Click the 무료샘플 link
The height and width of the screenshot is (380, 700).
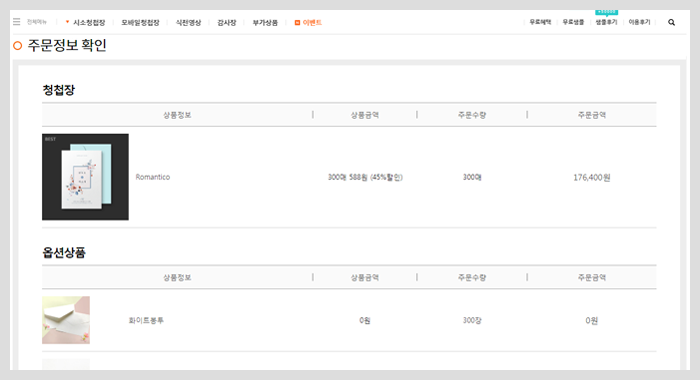click(573, 22)
